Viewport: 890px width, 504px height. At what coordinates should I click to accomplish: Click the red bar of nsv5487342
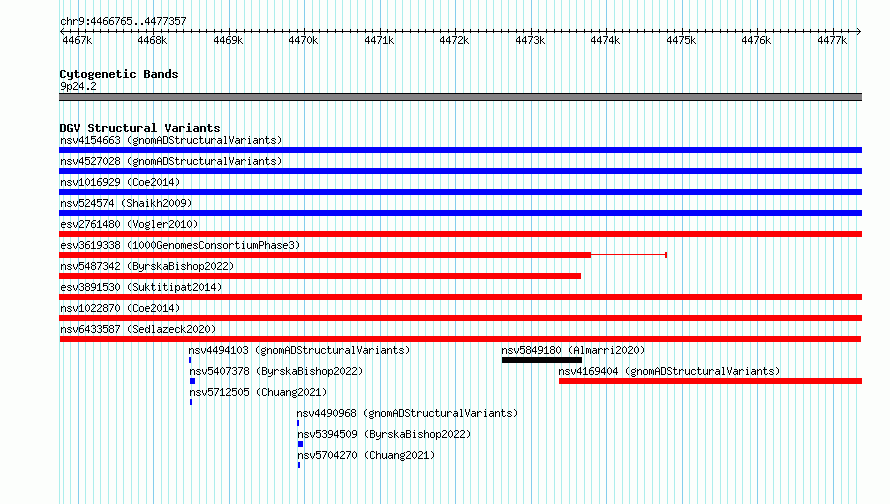pos(320,276)
